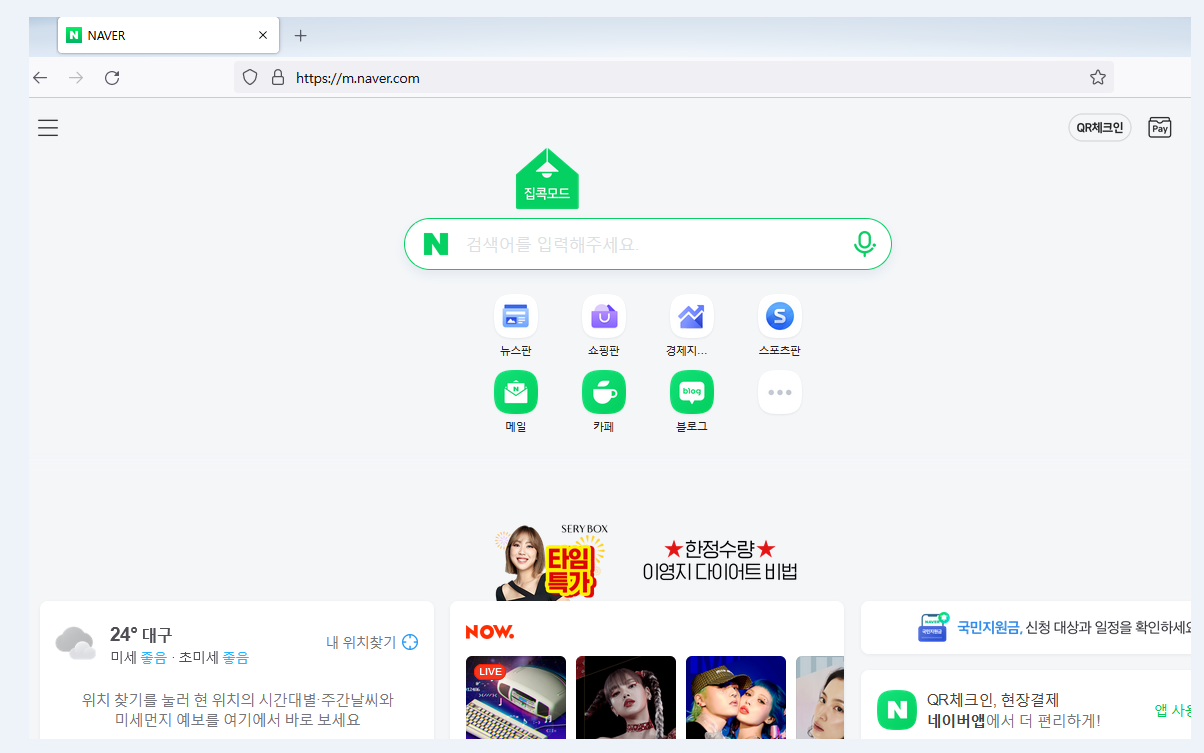1204x753 pixels.
Task: Open a new browser tab
Action: point(300,35)
